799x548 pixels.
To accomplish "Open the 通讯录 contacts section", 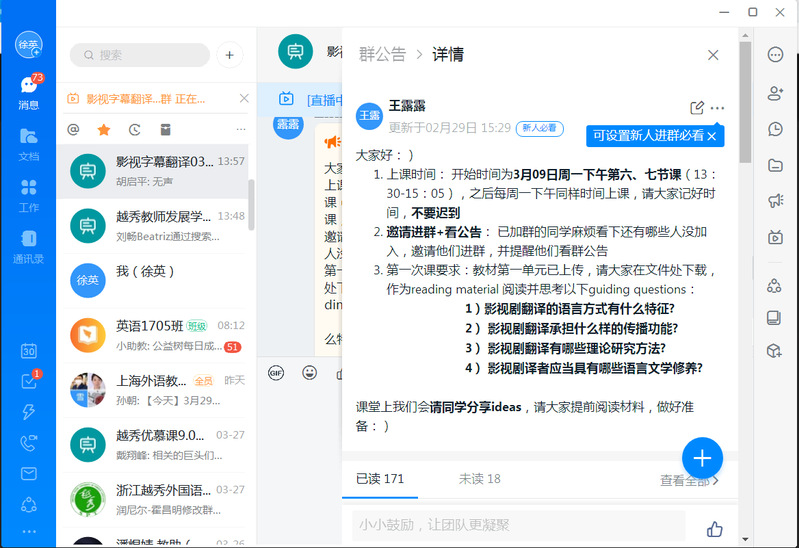I will pos(28,246).
